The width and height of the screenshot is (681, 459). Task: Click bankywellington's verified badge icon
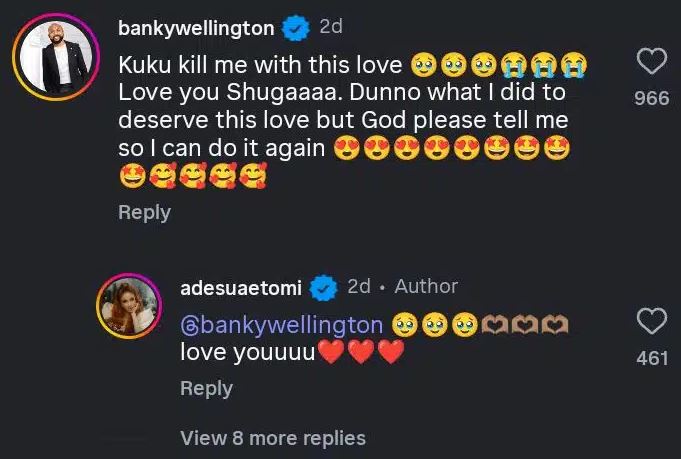point(294,29)
